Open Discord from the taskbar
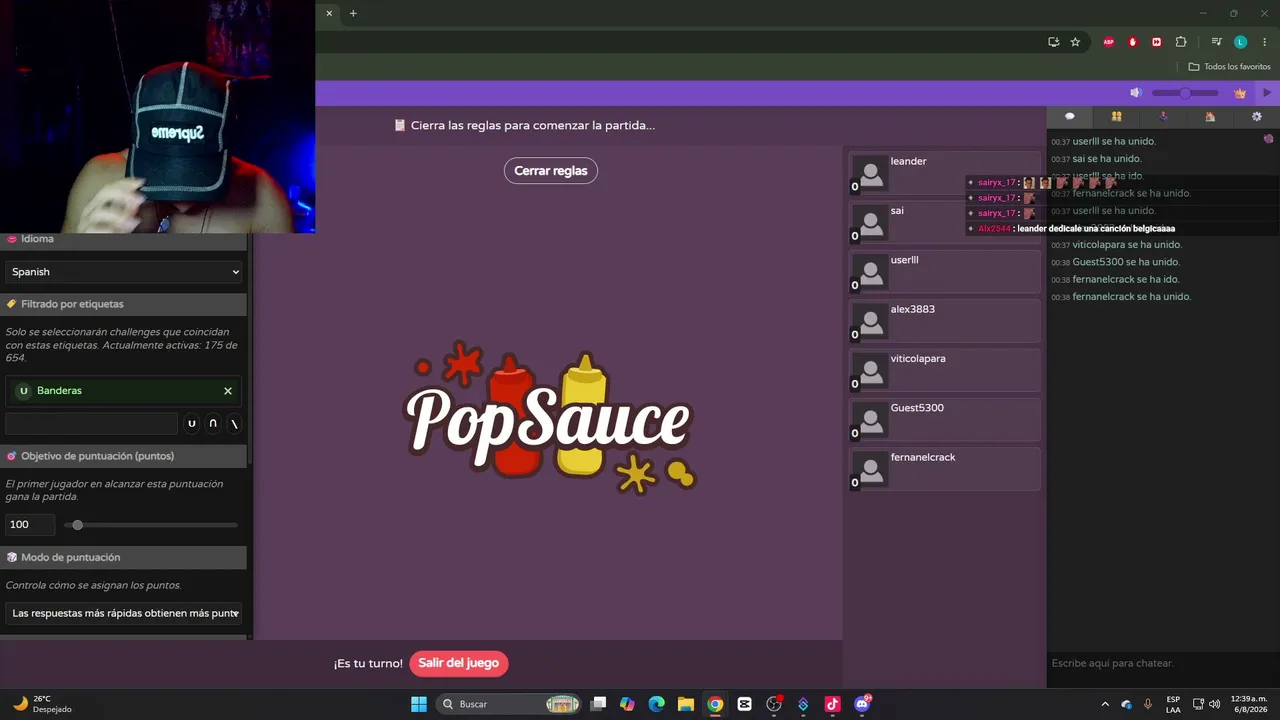The height and width of the screenshot is (720, 1280). (862, 704)
